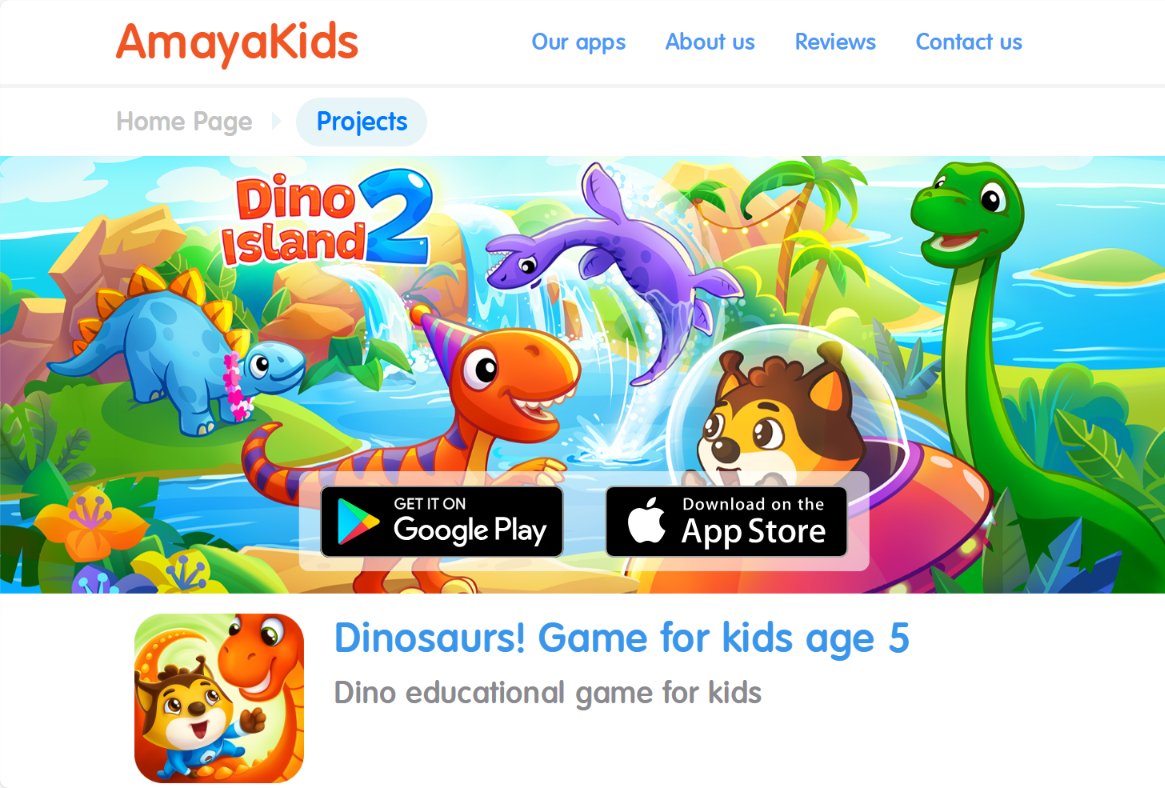This screenshot has height=788, width=1165.
Task: Open the Get it on Google Play badge
Action: (x=441, y=521)
